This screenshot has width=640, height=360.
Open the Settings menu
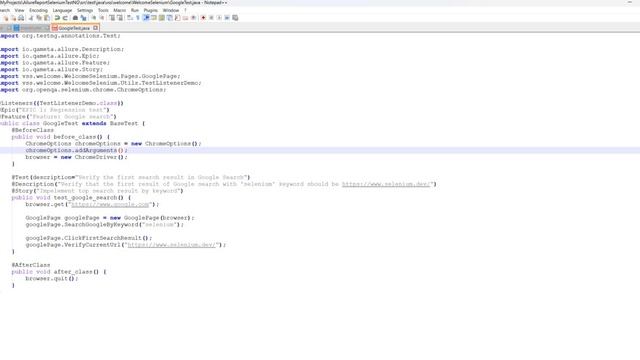[x=85, y=10]
